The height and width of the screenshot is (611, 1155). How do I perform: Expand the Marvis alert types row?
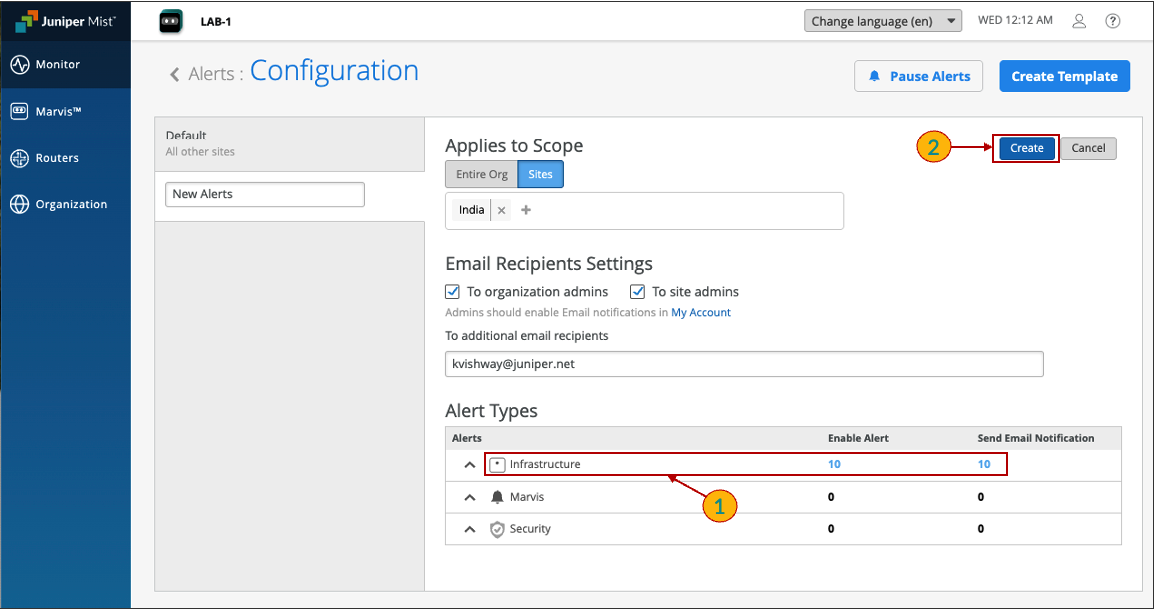click(x=470, y=497)
